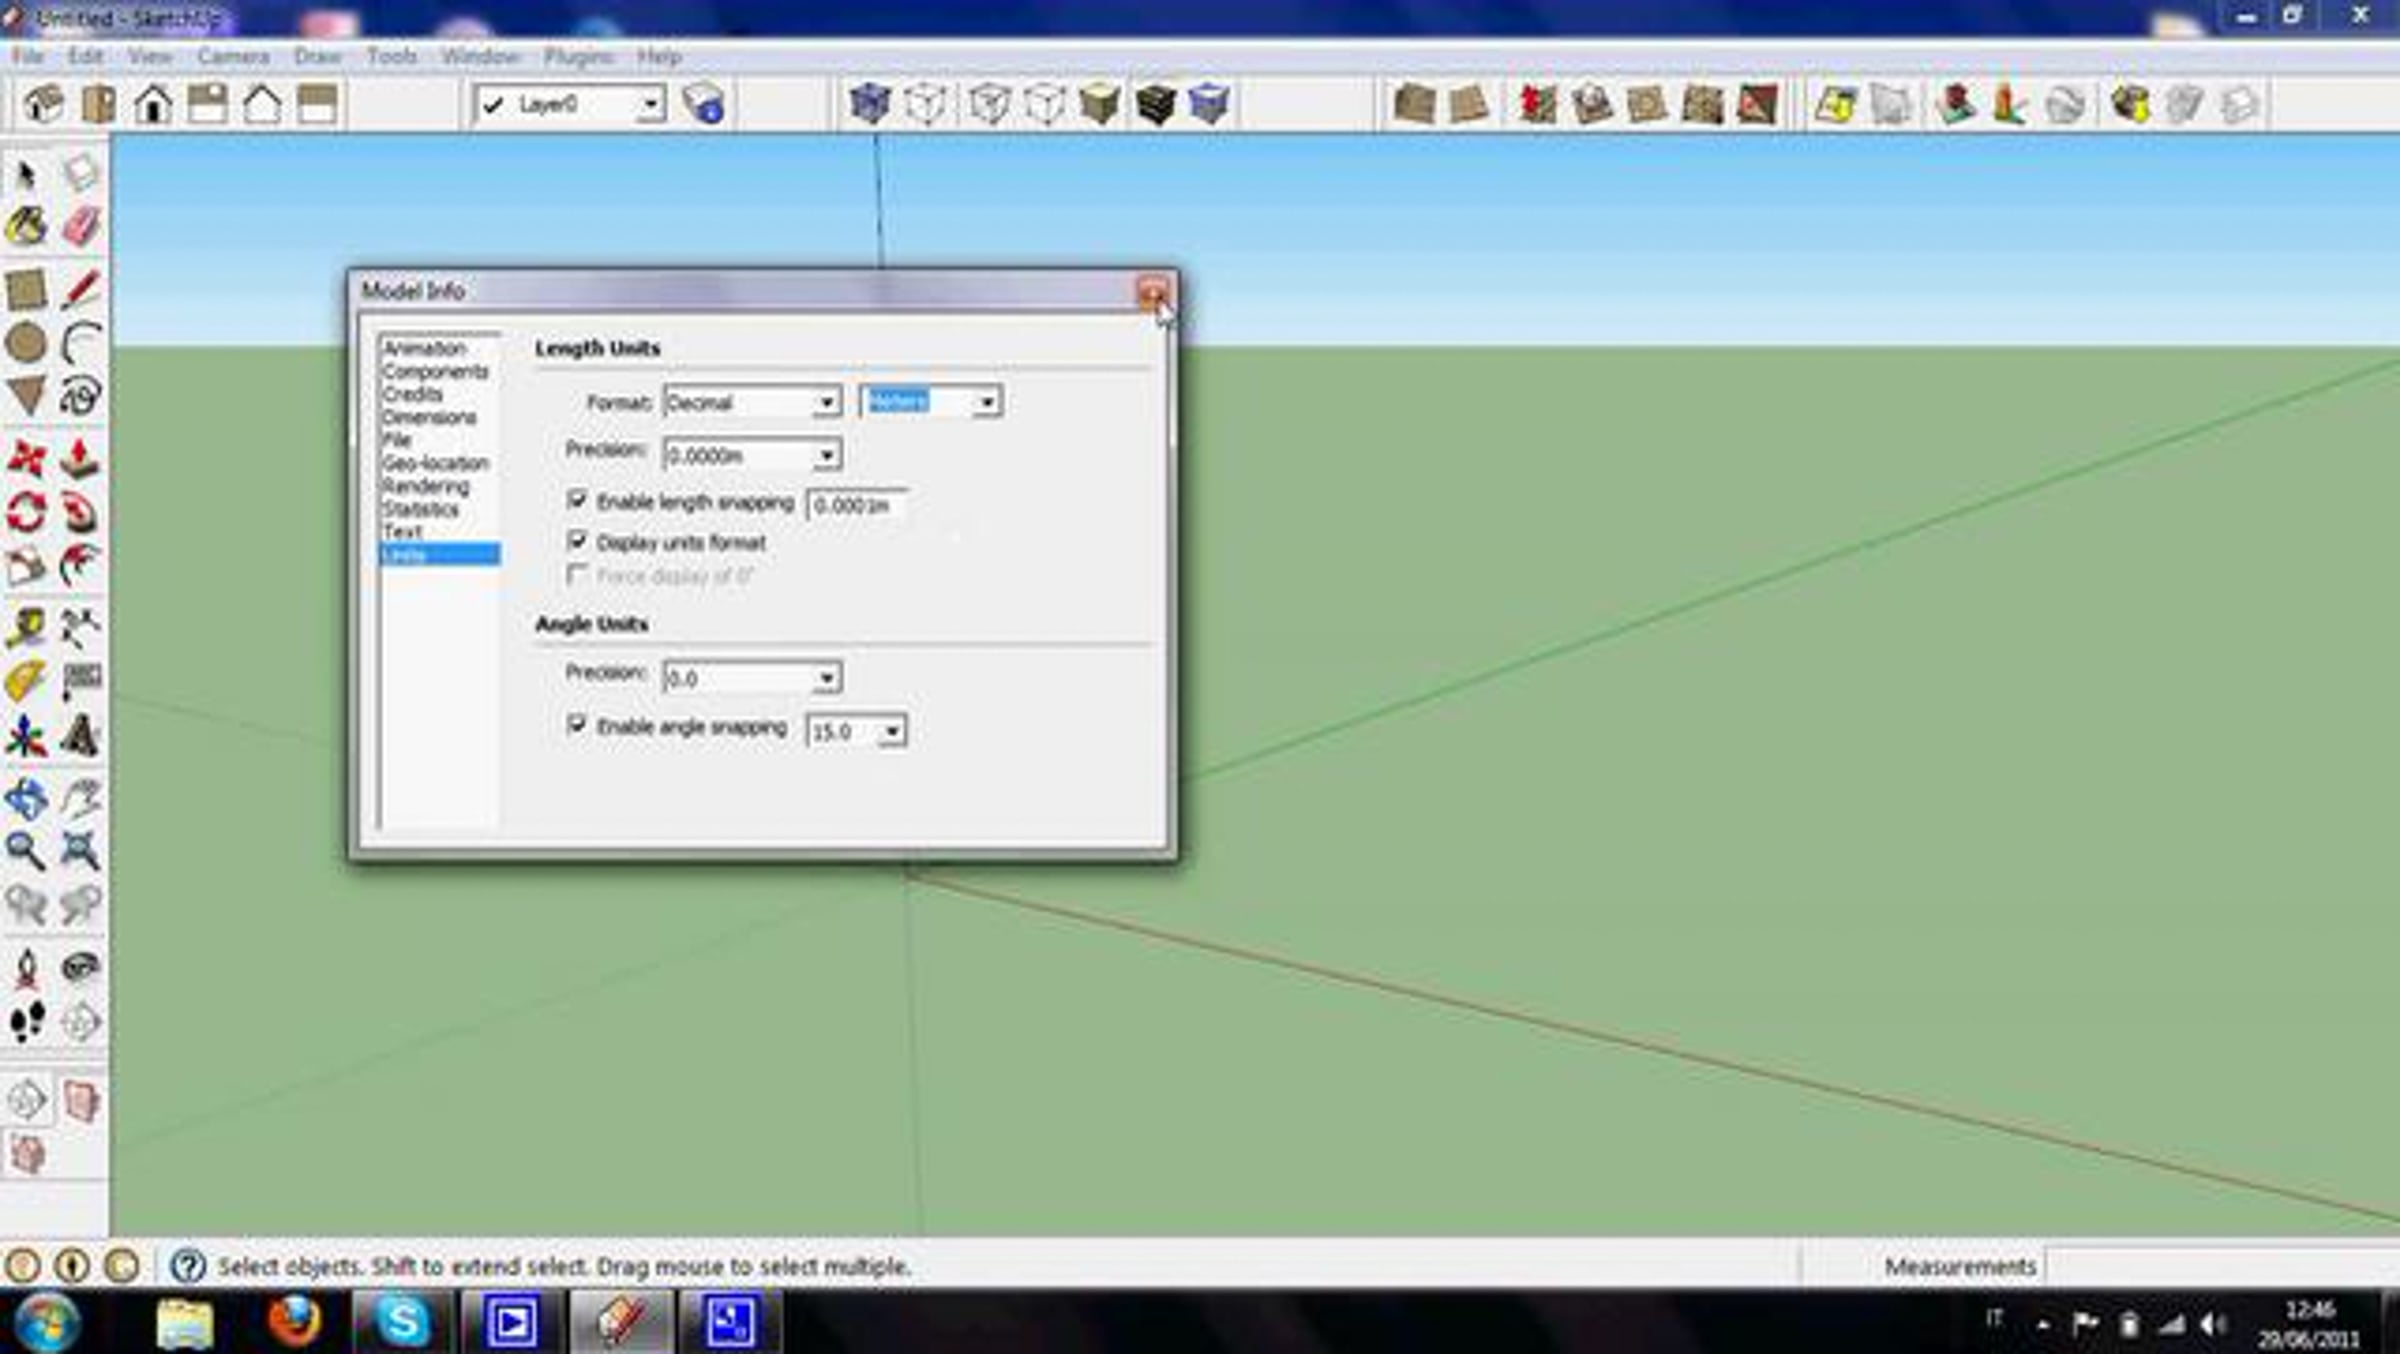This screenshot has width=2400, height=1354.
Task: Select the Circle drawing tool
Action: [26, 343]
